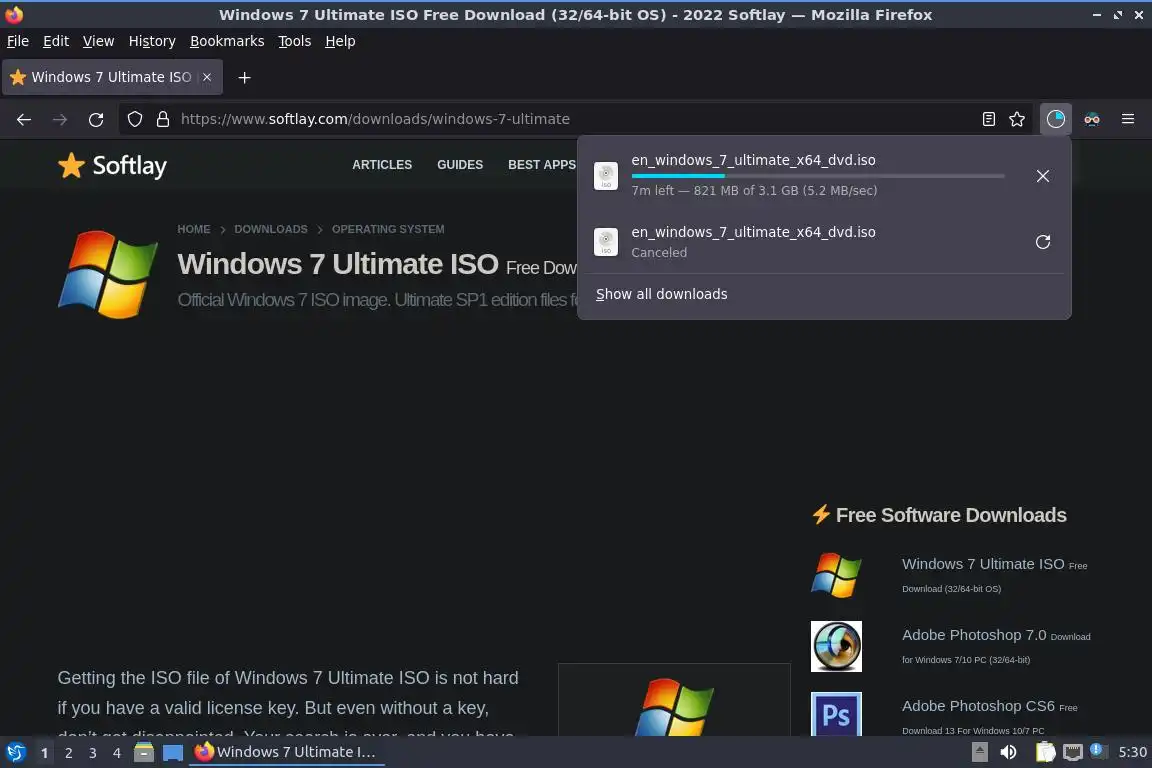Switch to workspace 4
1152x768 pixels.
(x=116, y=753)
